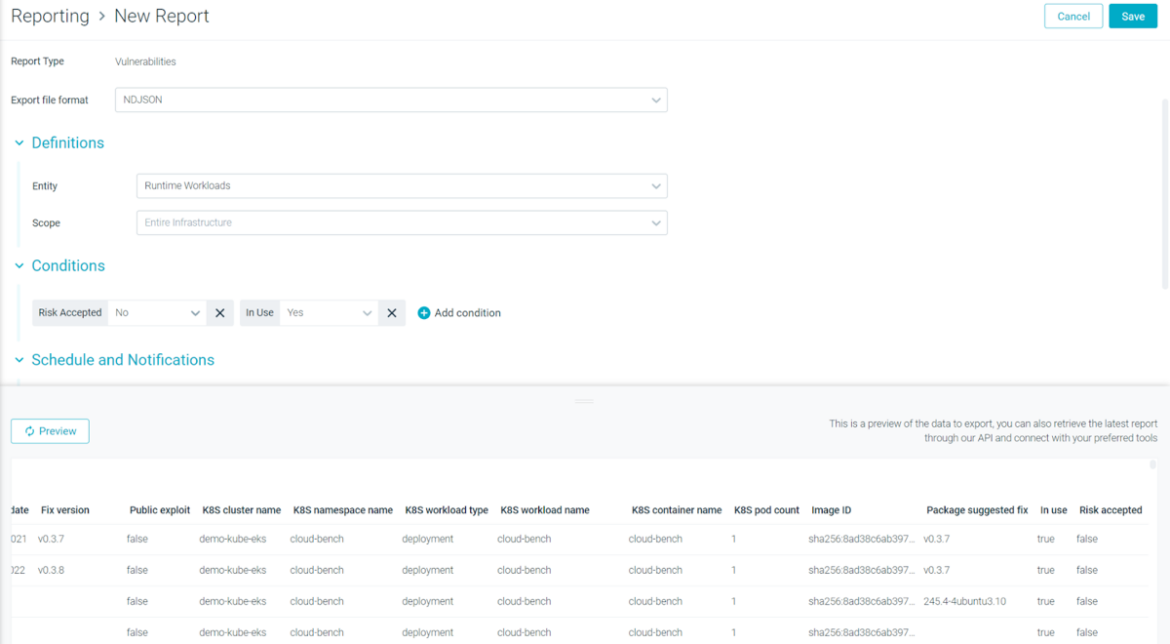Open the Entity dropdown set to Runtime Workloads
The image size is (1170, 644).
point(400,185)
